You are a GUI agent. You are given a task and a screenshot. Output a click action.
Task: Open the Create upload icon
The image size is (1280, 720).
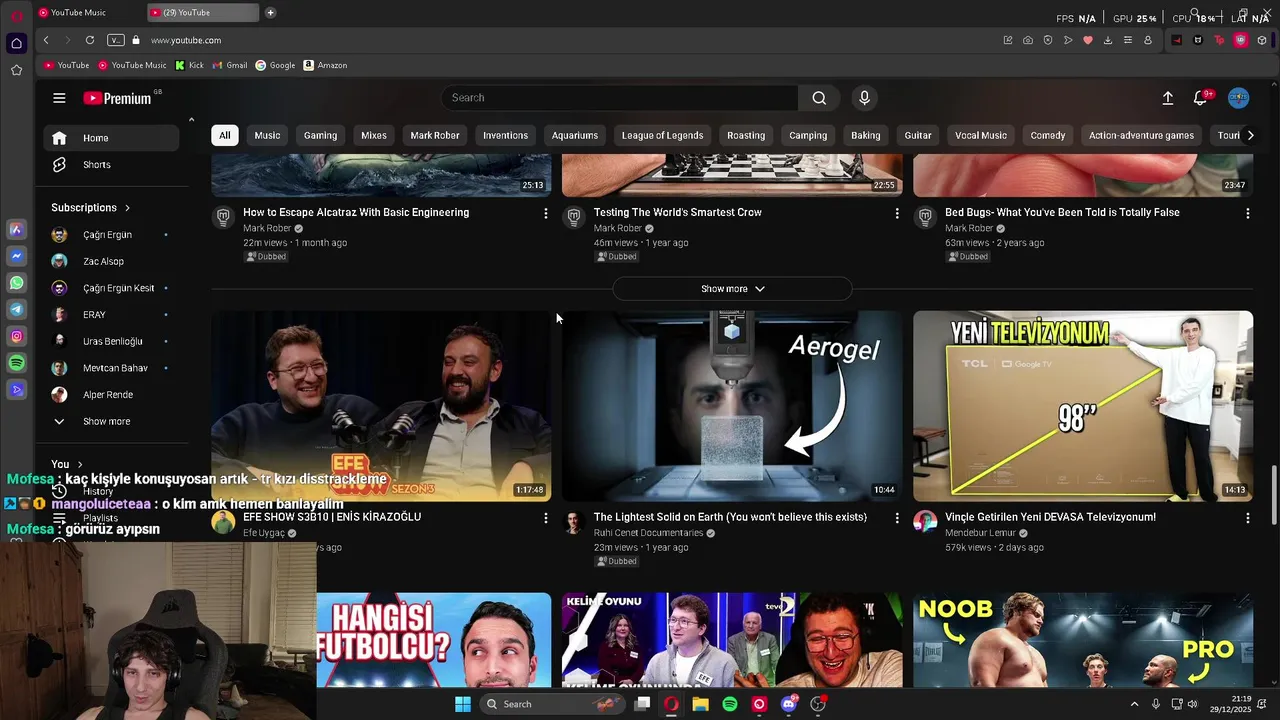(1168, 98)
